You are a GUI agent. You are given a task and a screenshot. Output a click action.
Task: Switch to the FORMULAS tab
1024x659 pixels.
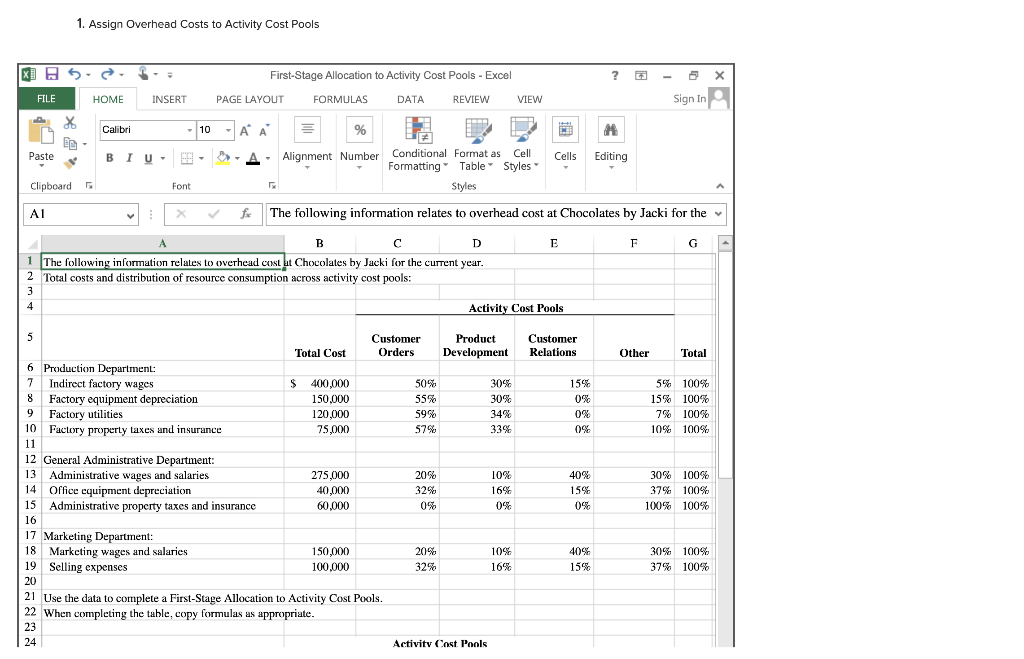coord(340,99)
